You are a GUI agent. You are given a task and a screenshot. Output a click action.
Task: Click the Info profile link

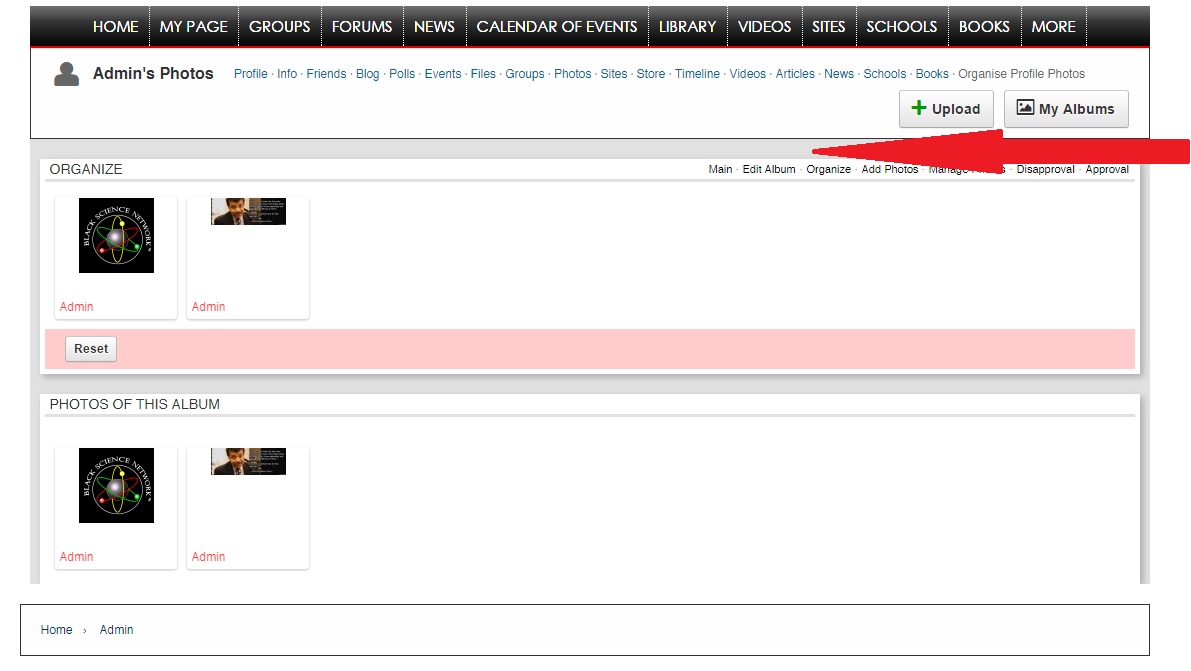click(x=287, y=74)
